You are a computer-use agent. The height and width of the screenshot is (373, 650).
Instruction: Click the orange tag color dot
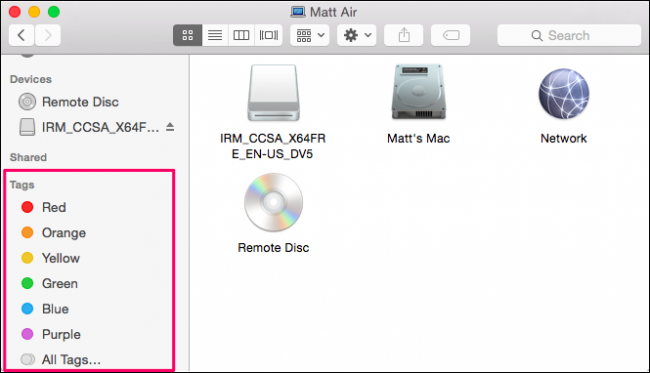tap(27, 233)
